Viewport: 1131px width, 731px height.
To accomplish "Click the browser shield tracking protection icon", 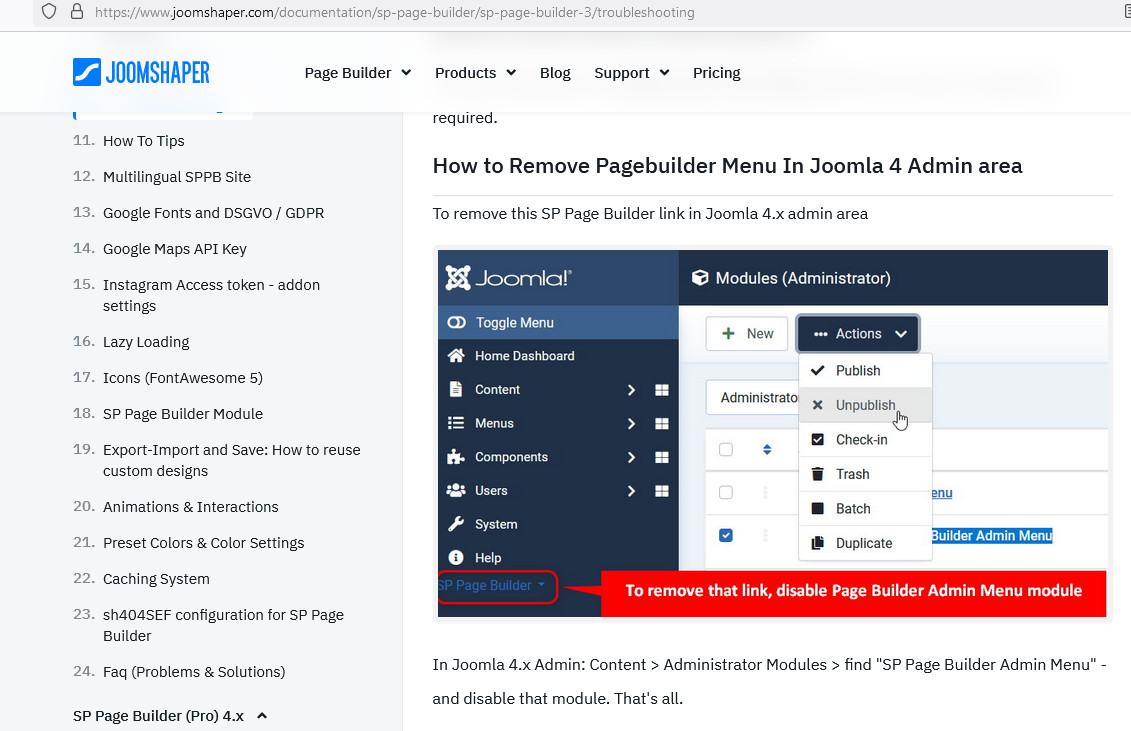I will tap(49, 12).
